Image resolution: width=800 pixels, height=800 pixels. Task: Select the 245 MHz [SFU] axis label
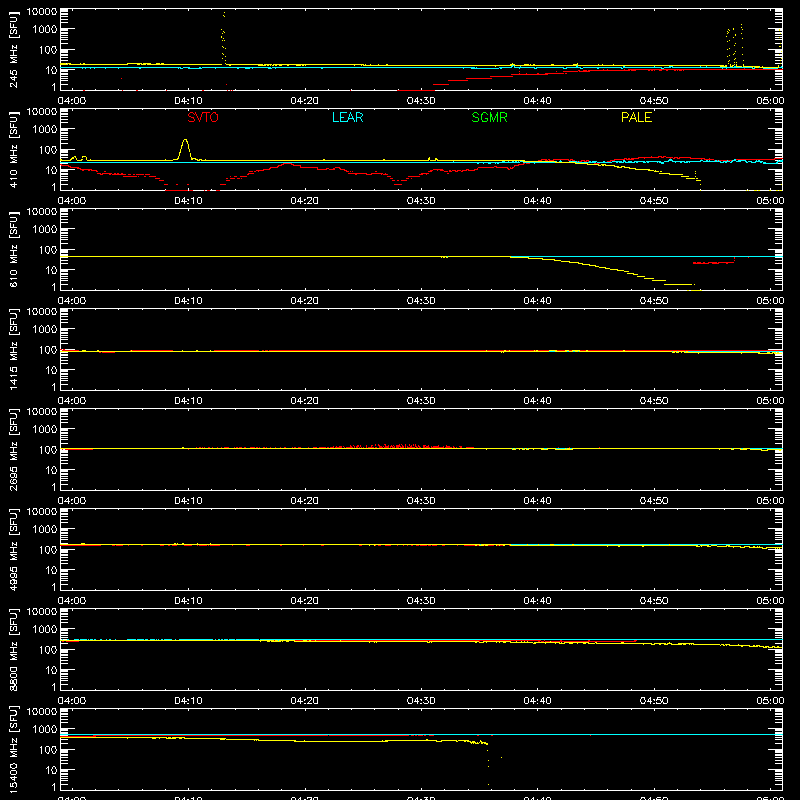click(13, 50)
